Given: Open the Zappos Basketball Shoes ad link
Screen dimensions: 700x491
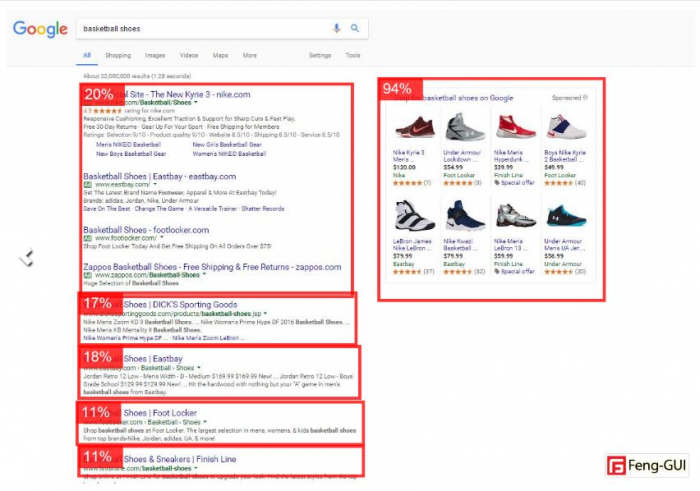Looking at the screenshot, I should 212,267.
